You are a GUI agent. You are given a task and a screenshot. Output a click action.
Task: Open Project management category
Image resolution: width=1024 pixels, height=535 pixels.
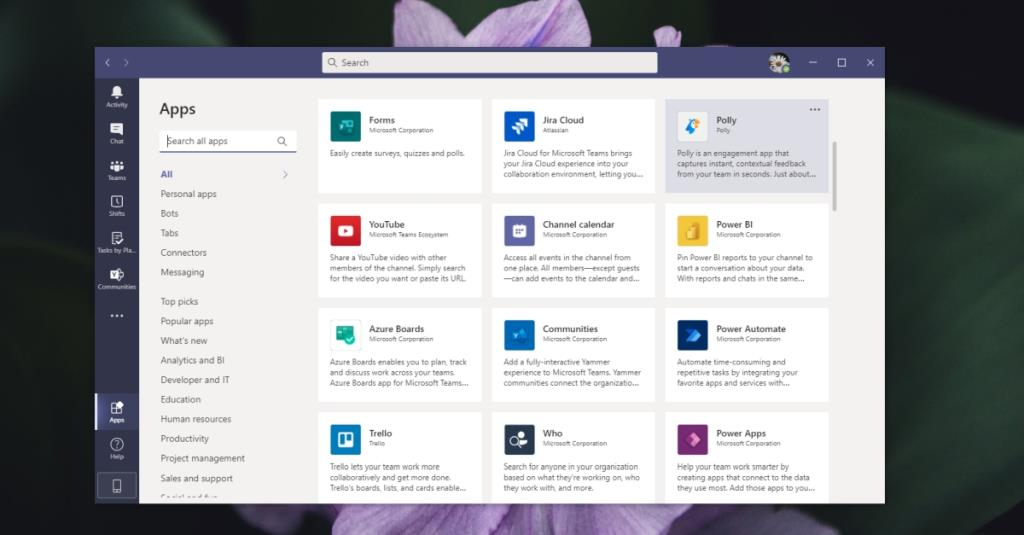coord(202,459)
